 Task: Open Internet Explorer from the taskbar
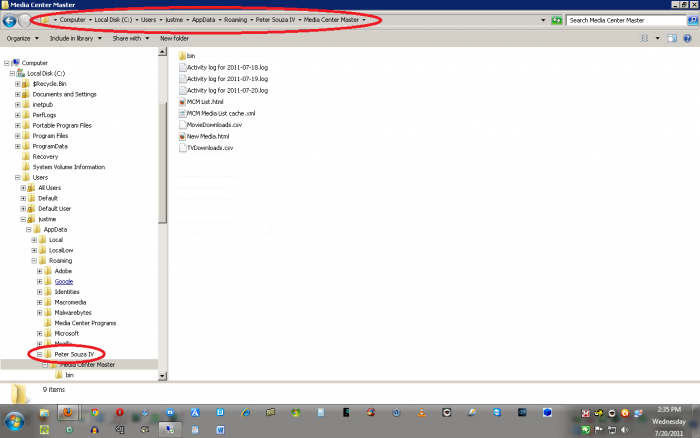tap(246, 413)
